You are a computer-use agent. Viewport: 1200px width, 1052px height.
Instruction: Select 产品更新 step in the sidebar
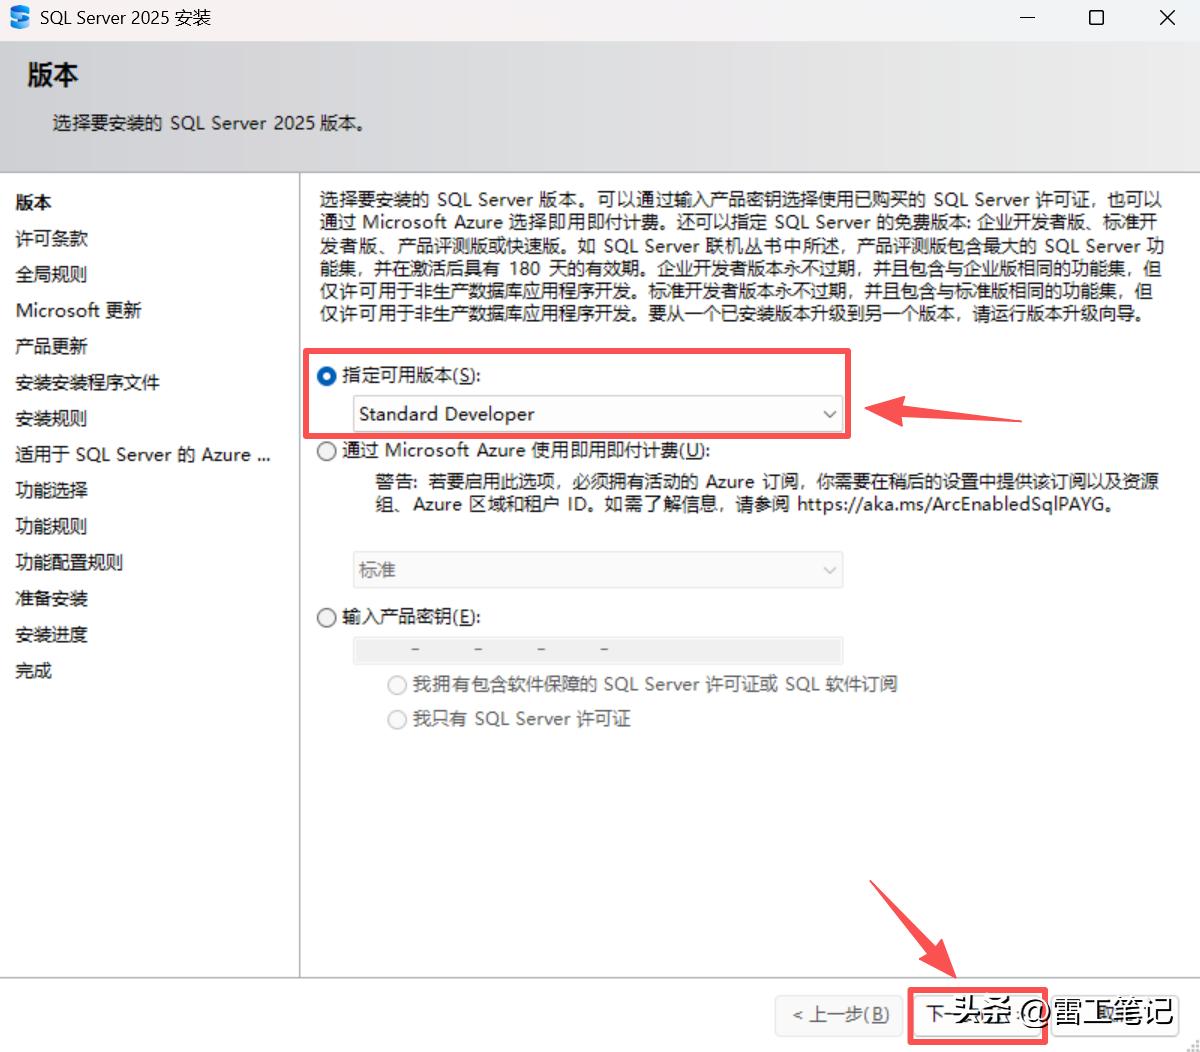click(52, 346)
